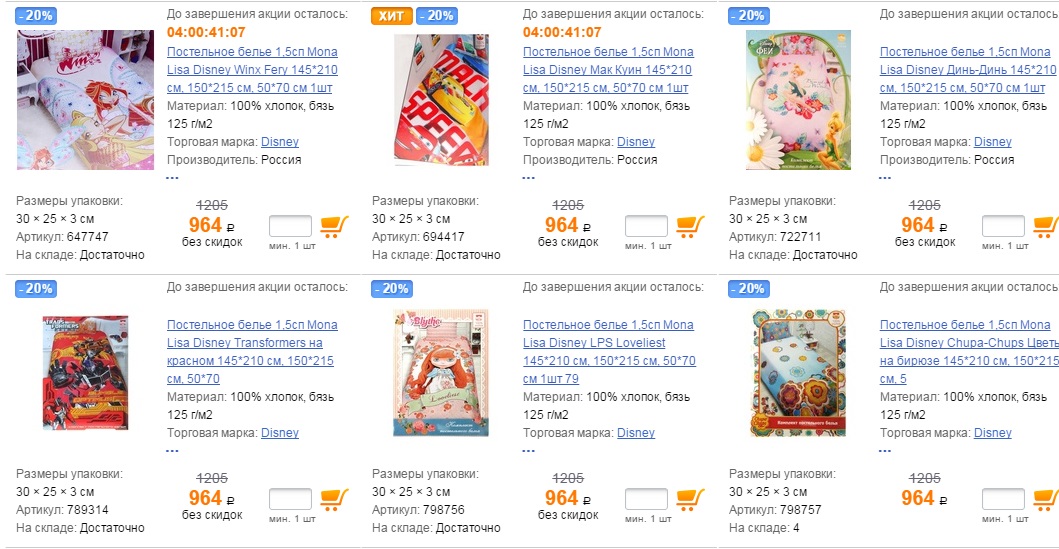Screen dimensions: 1059x549
Task: Add Winx Fery bedding to cart
Action: 334,226
